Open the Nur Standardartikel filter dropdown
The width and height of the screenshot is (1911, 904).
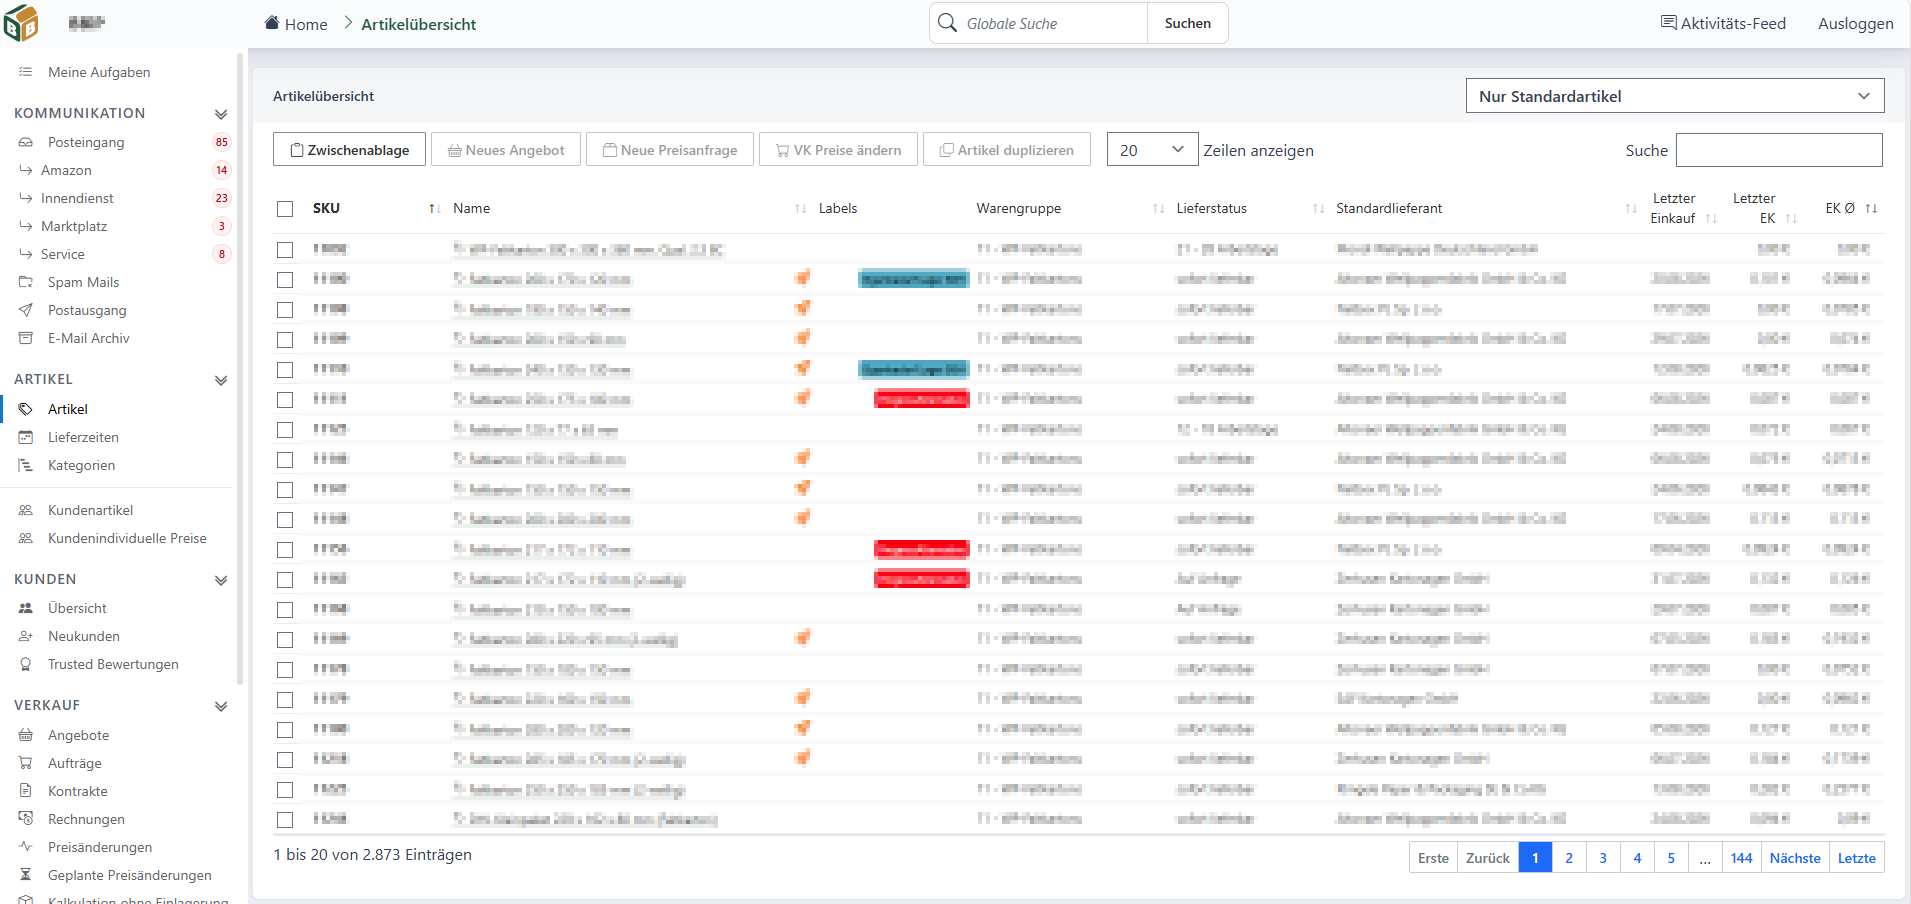pos(1675,96)
